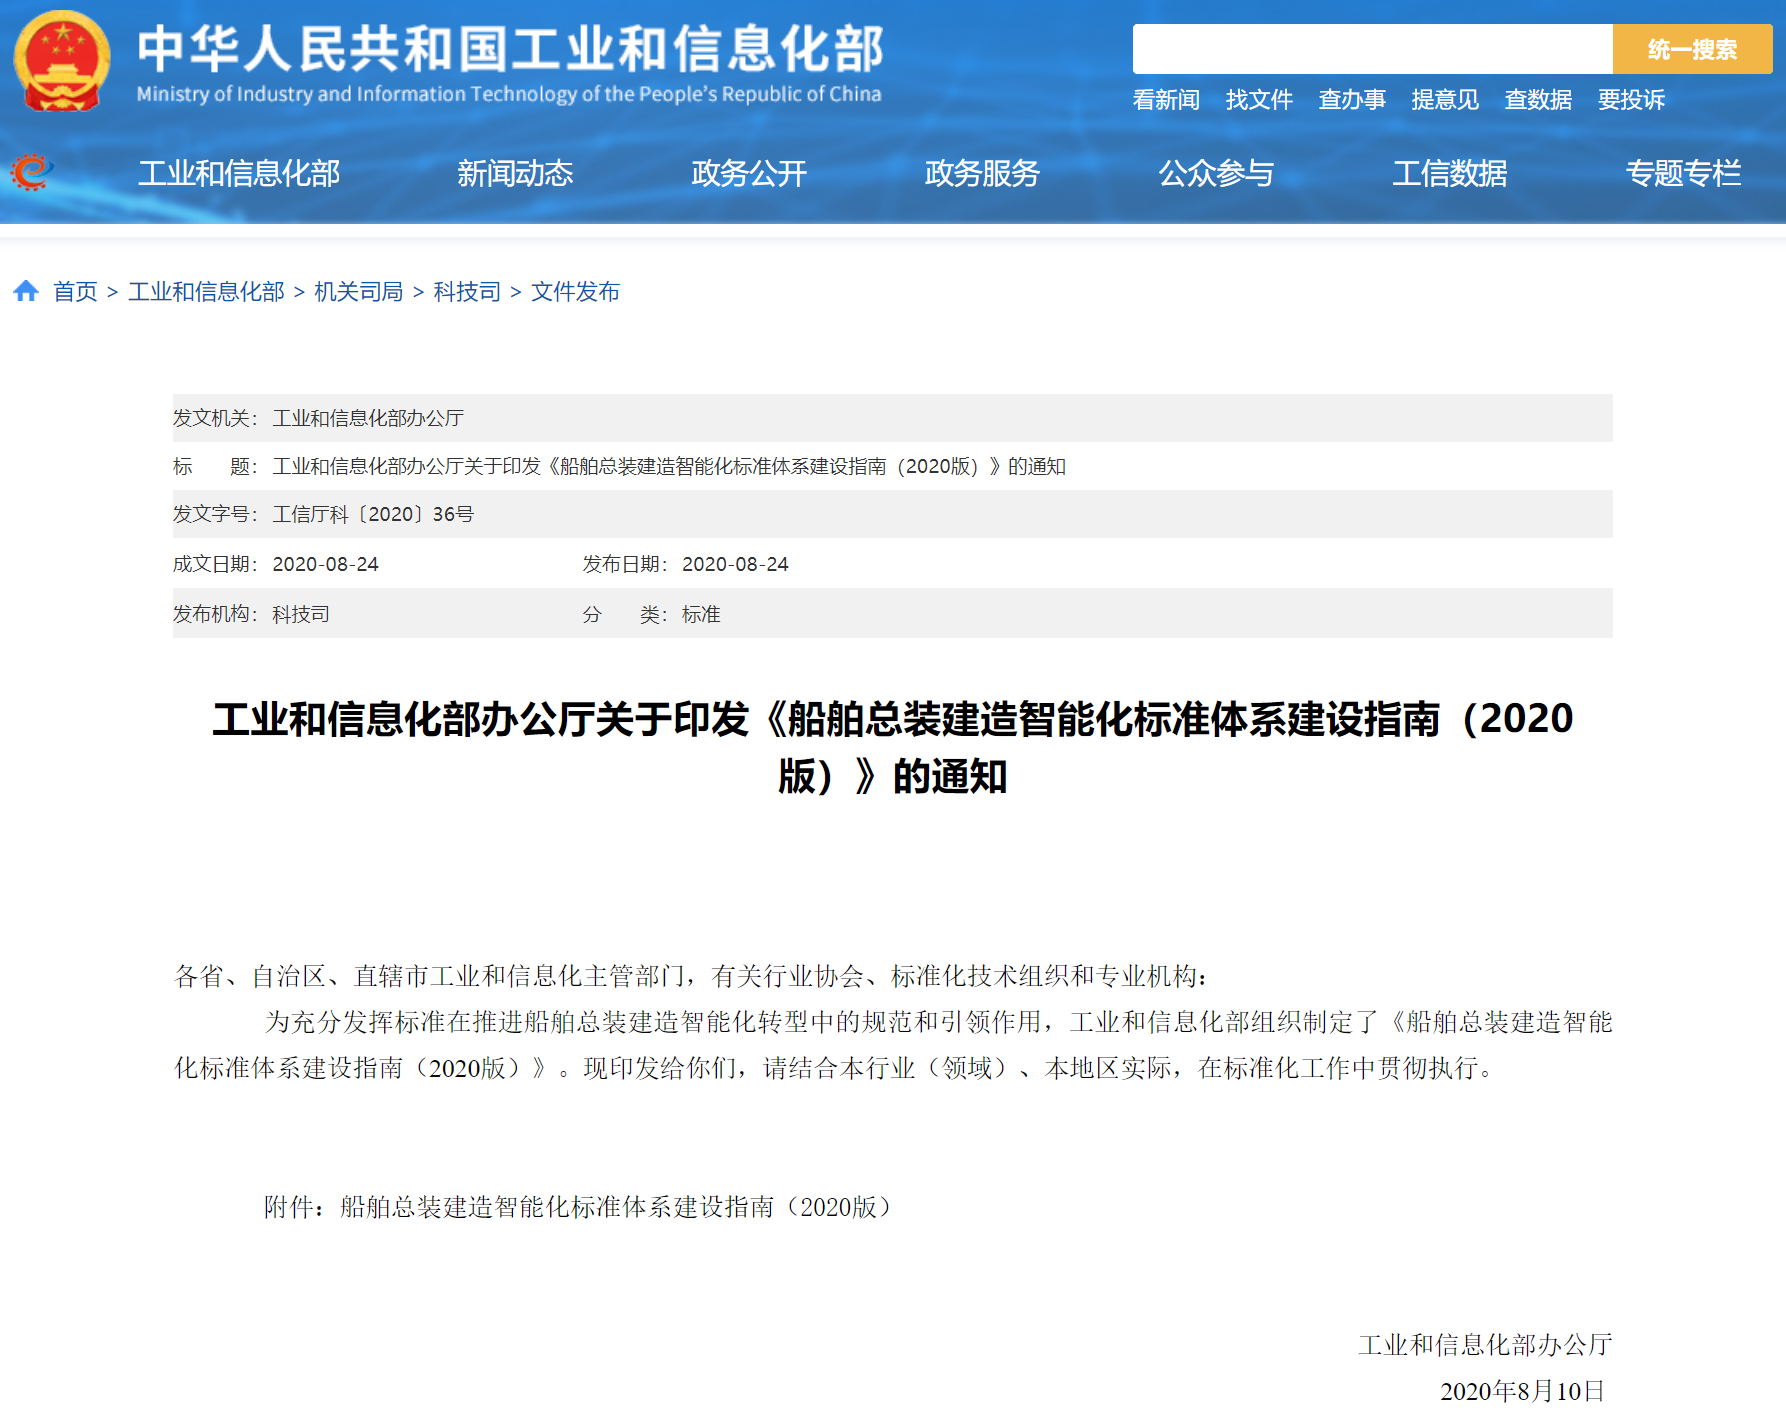Click 科技司 breadcrumb link
Image resolution: width=1786 pixels, height=1425 pixels.
(x=467, y=291)
